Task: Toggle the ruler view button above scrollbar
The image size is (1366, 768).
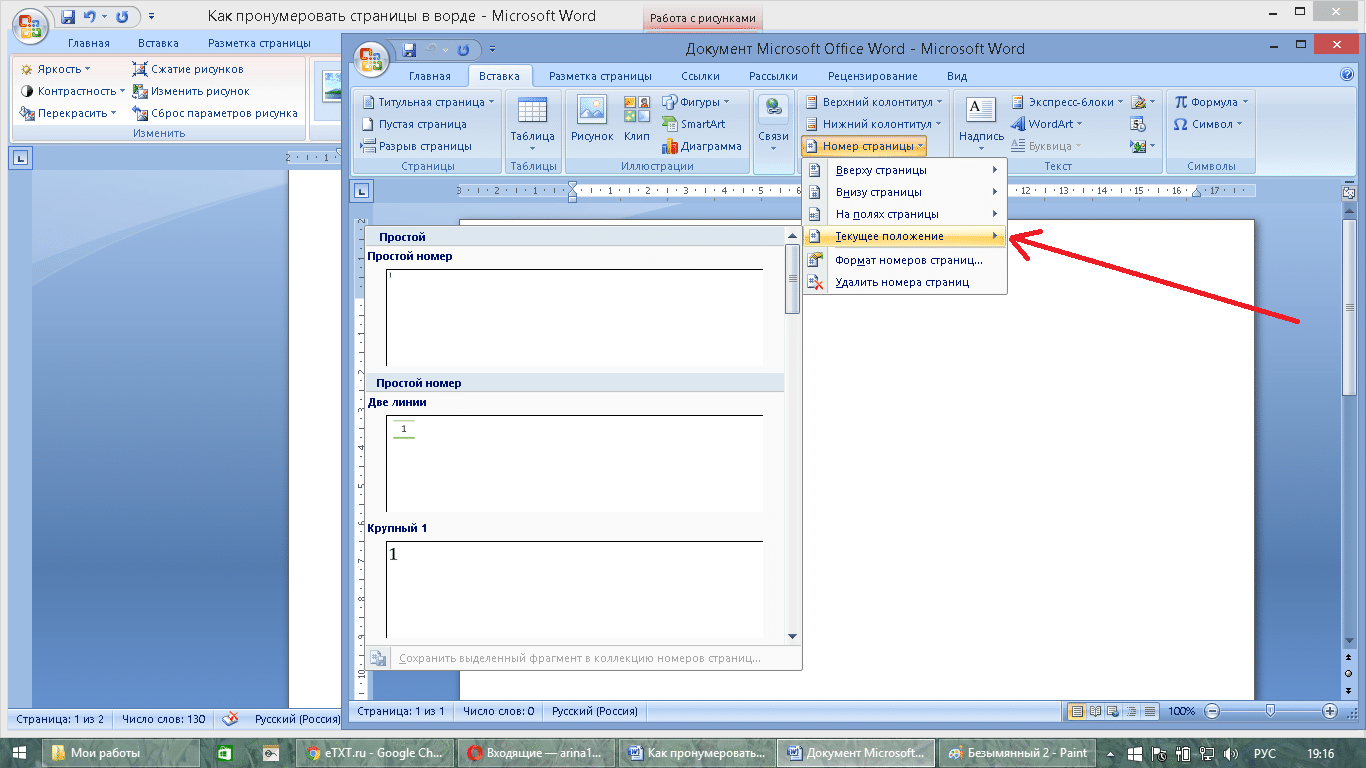Action: (x=1348, y=192)
